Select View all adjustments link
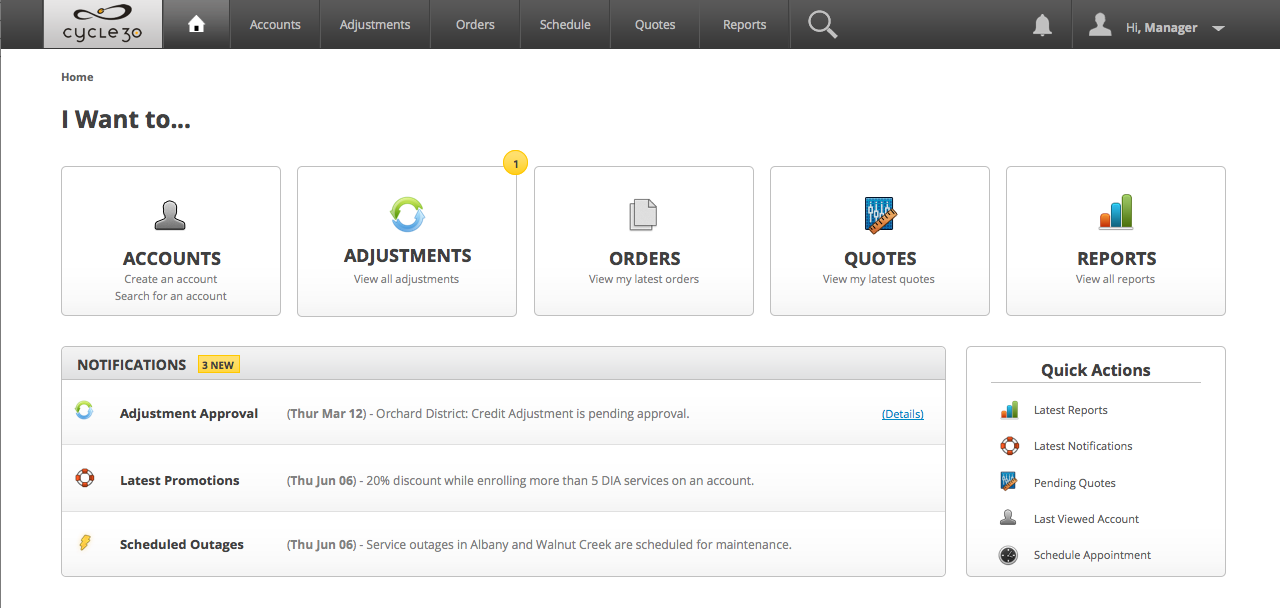Viewport: 1280px width, 608px height. tap(406, 279)
